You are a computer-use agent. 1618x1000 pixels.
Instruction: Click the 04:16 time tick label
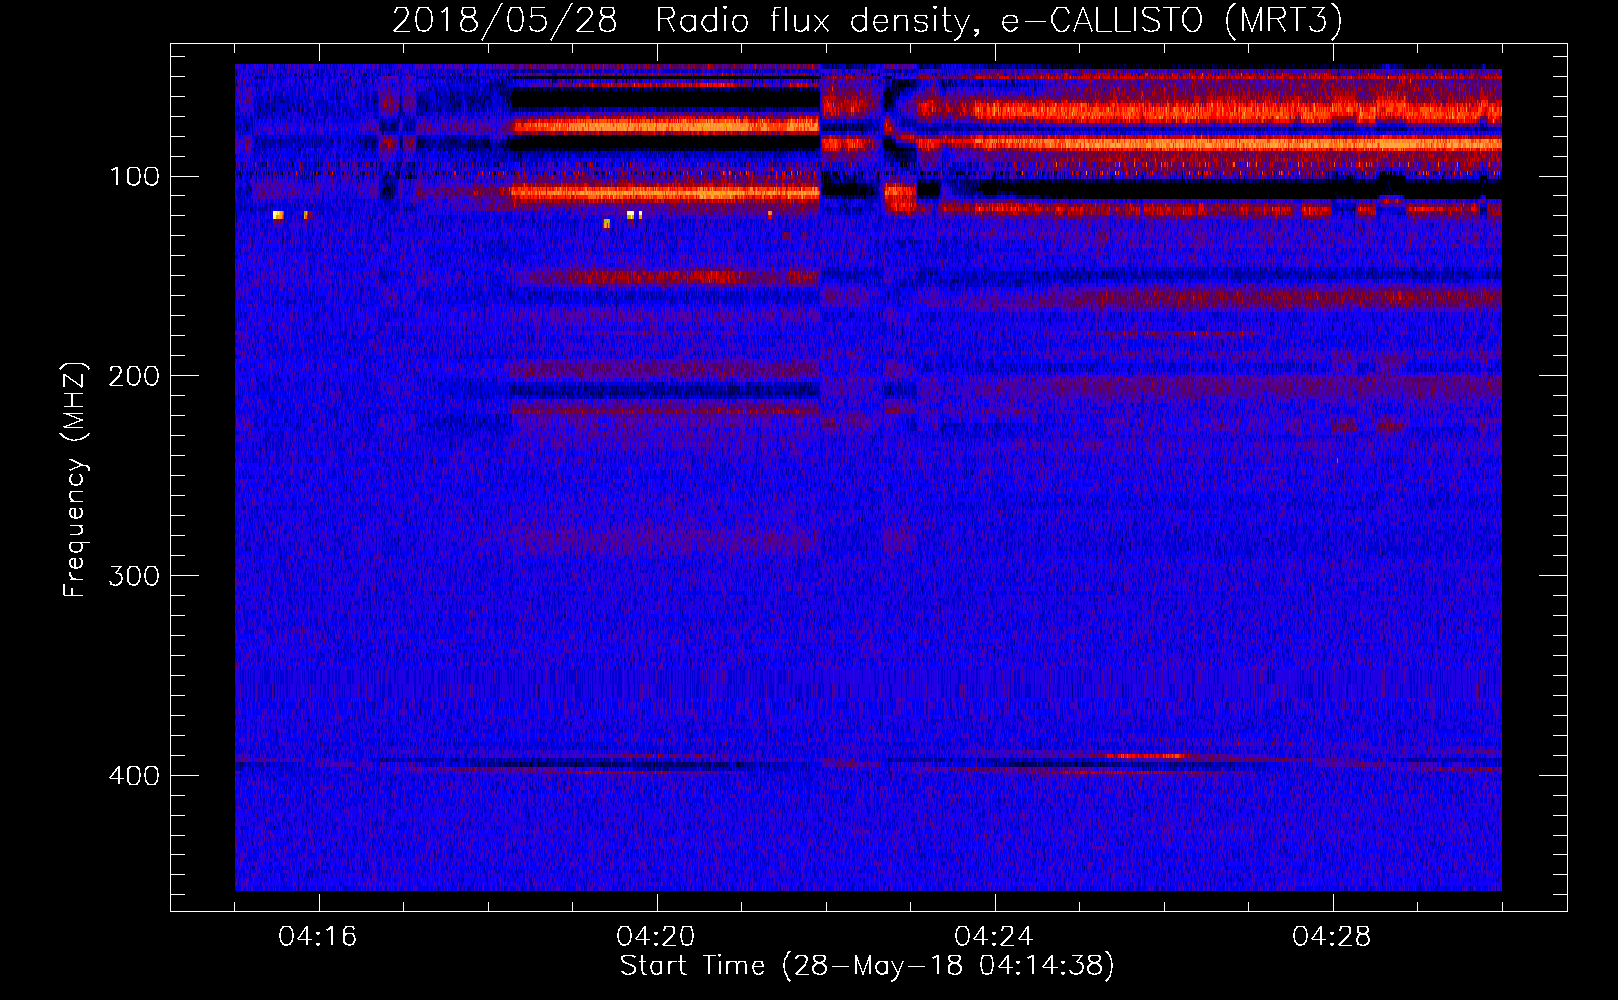[318, 937]
